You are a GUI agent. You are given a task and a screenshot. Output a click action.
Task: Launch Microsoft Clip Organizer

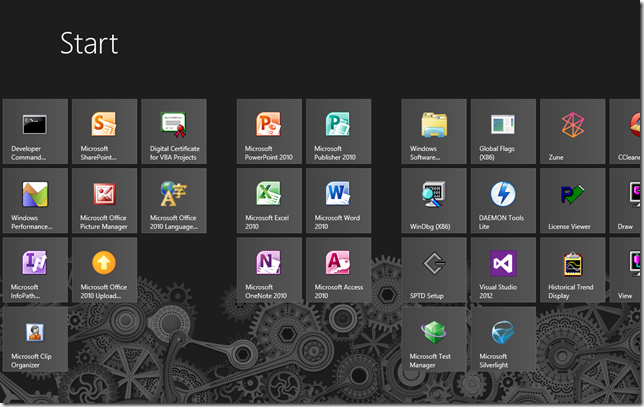coord(35,339)
